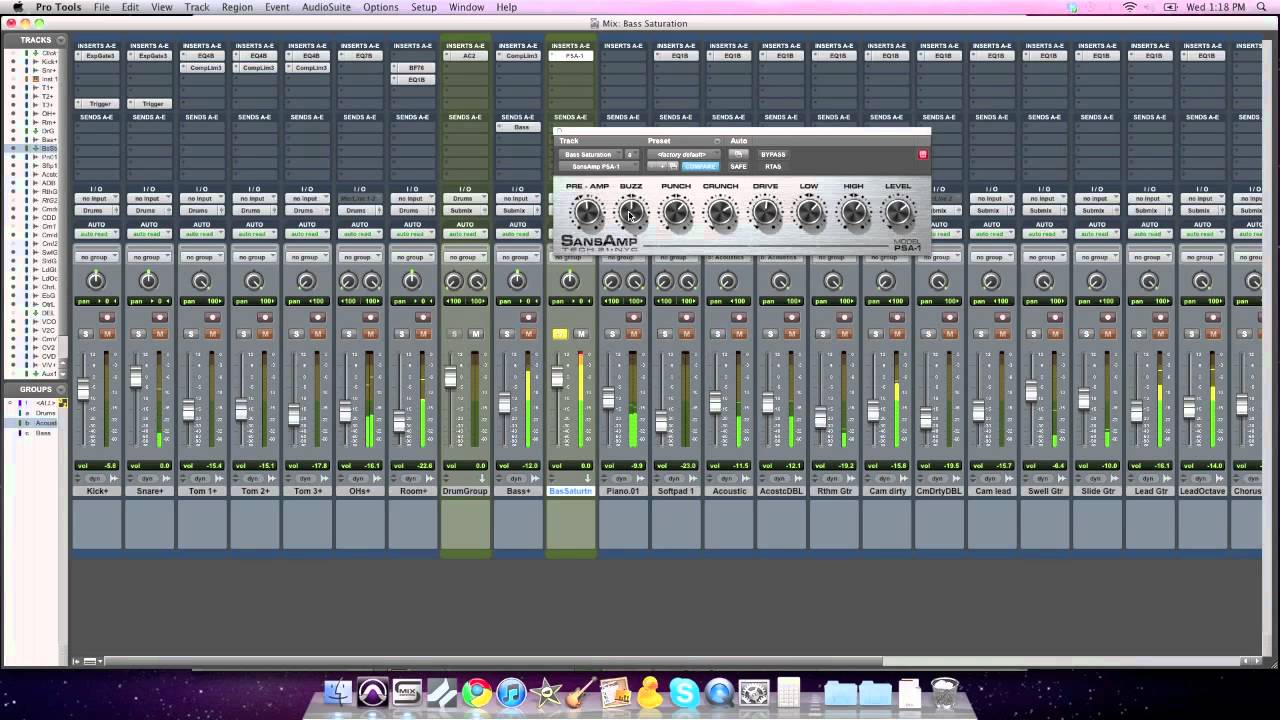1280x720 pixels.
Task: Open the Window menu
Action: click(467, 7)
